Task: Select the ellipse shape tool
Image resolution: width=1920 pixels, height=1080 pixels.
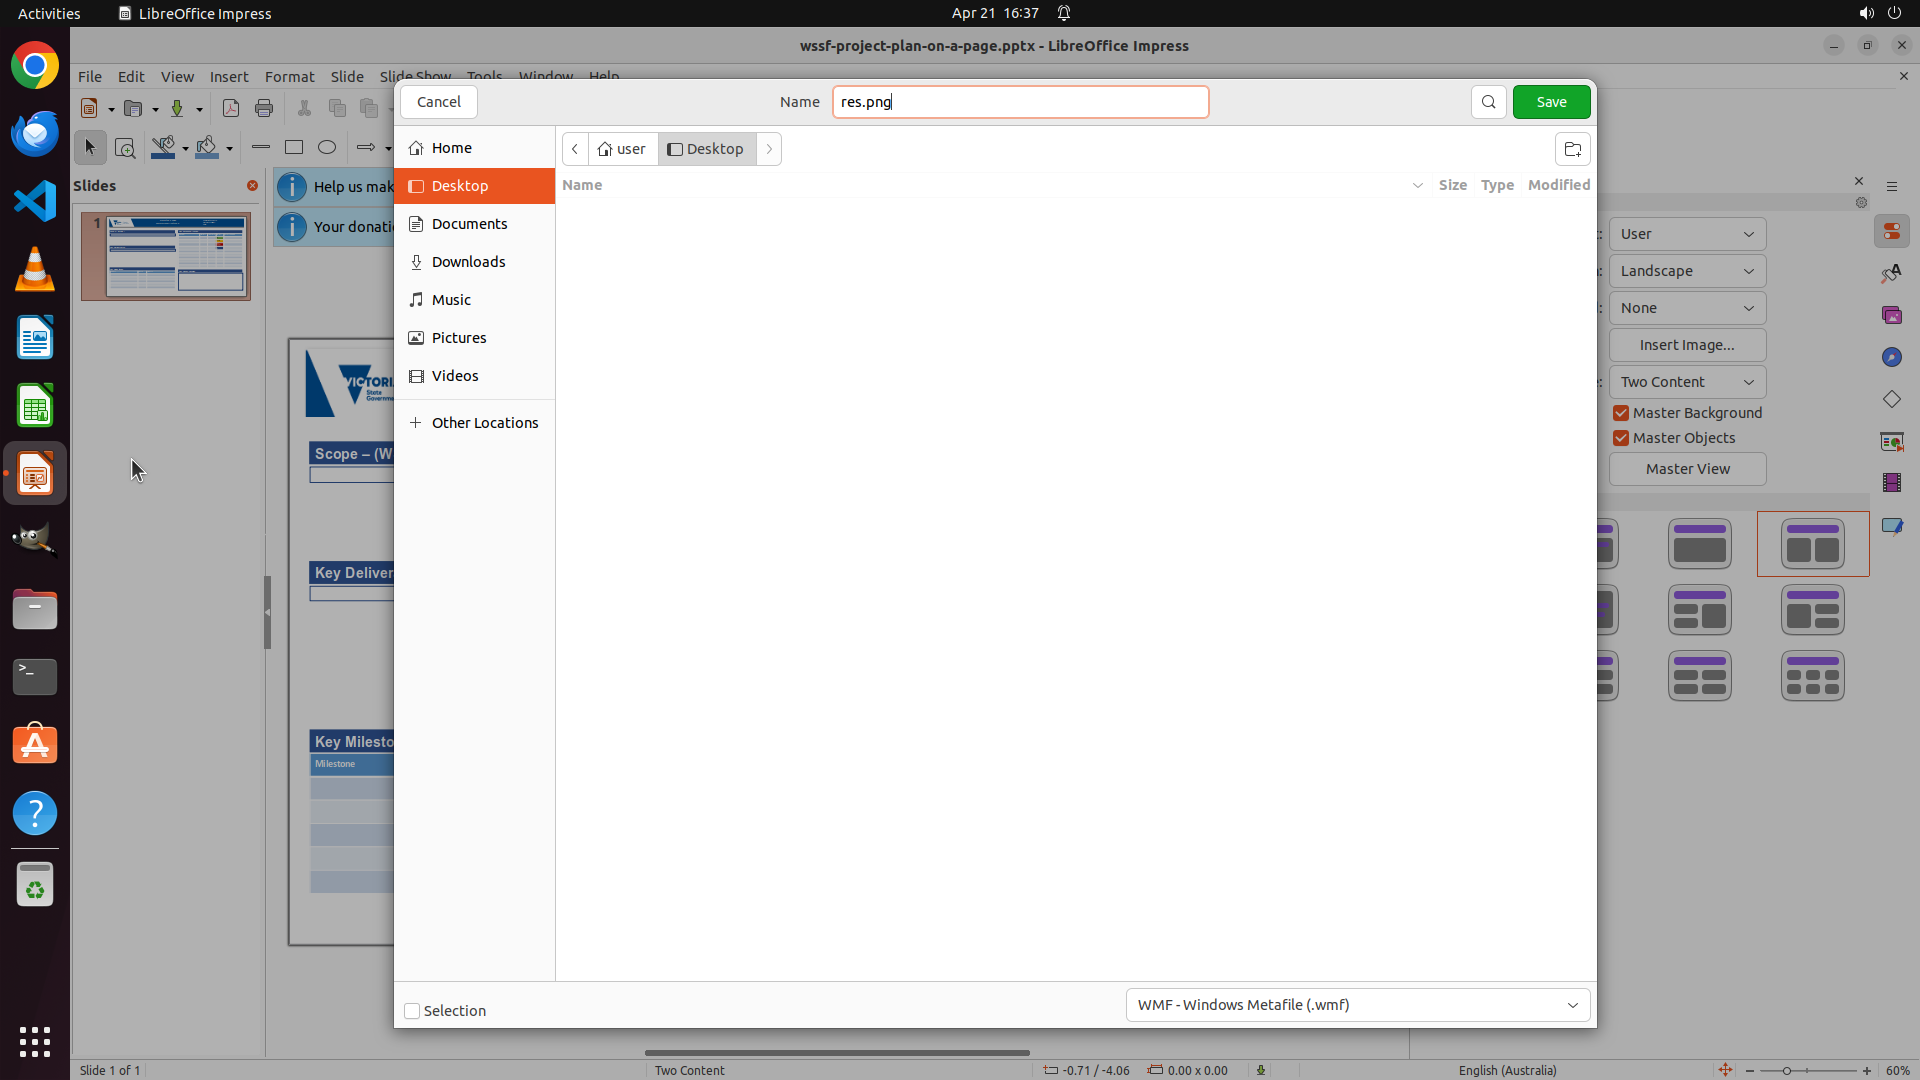Action: pyautogui.click(x=327, y=147)
